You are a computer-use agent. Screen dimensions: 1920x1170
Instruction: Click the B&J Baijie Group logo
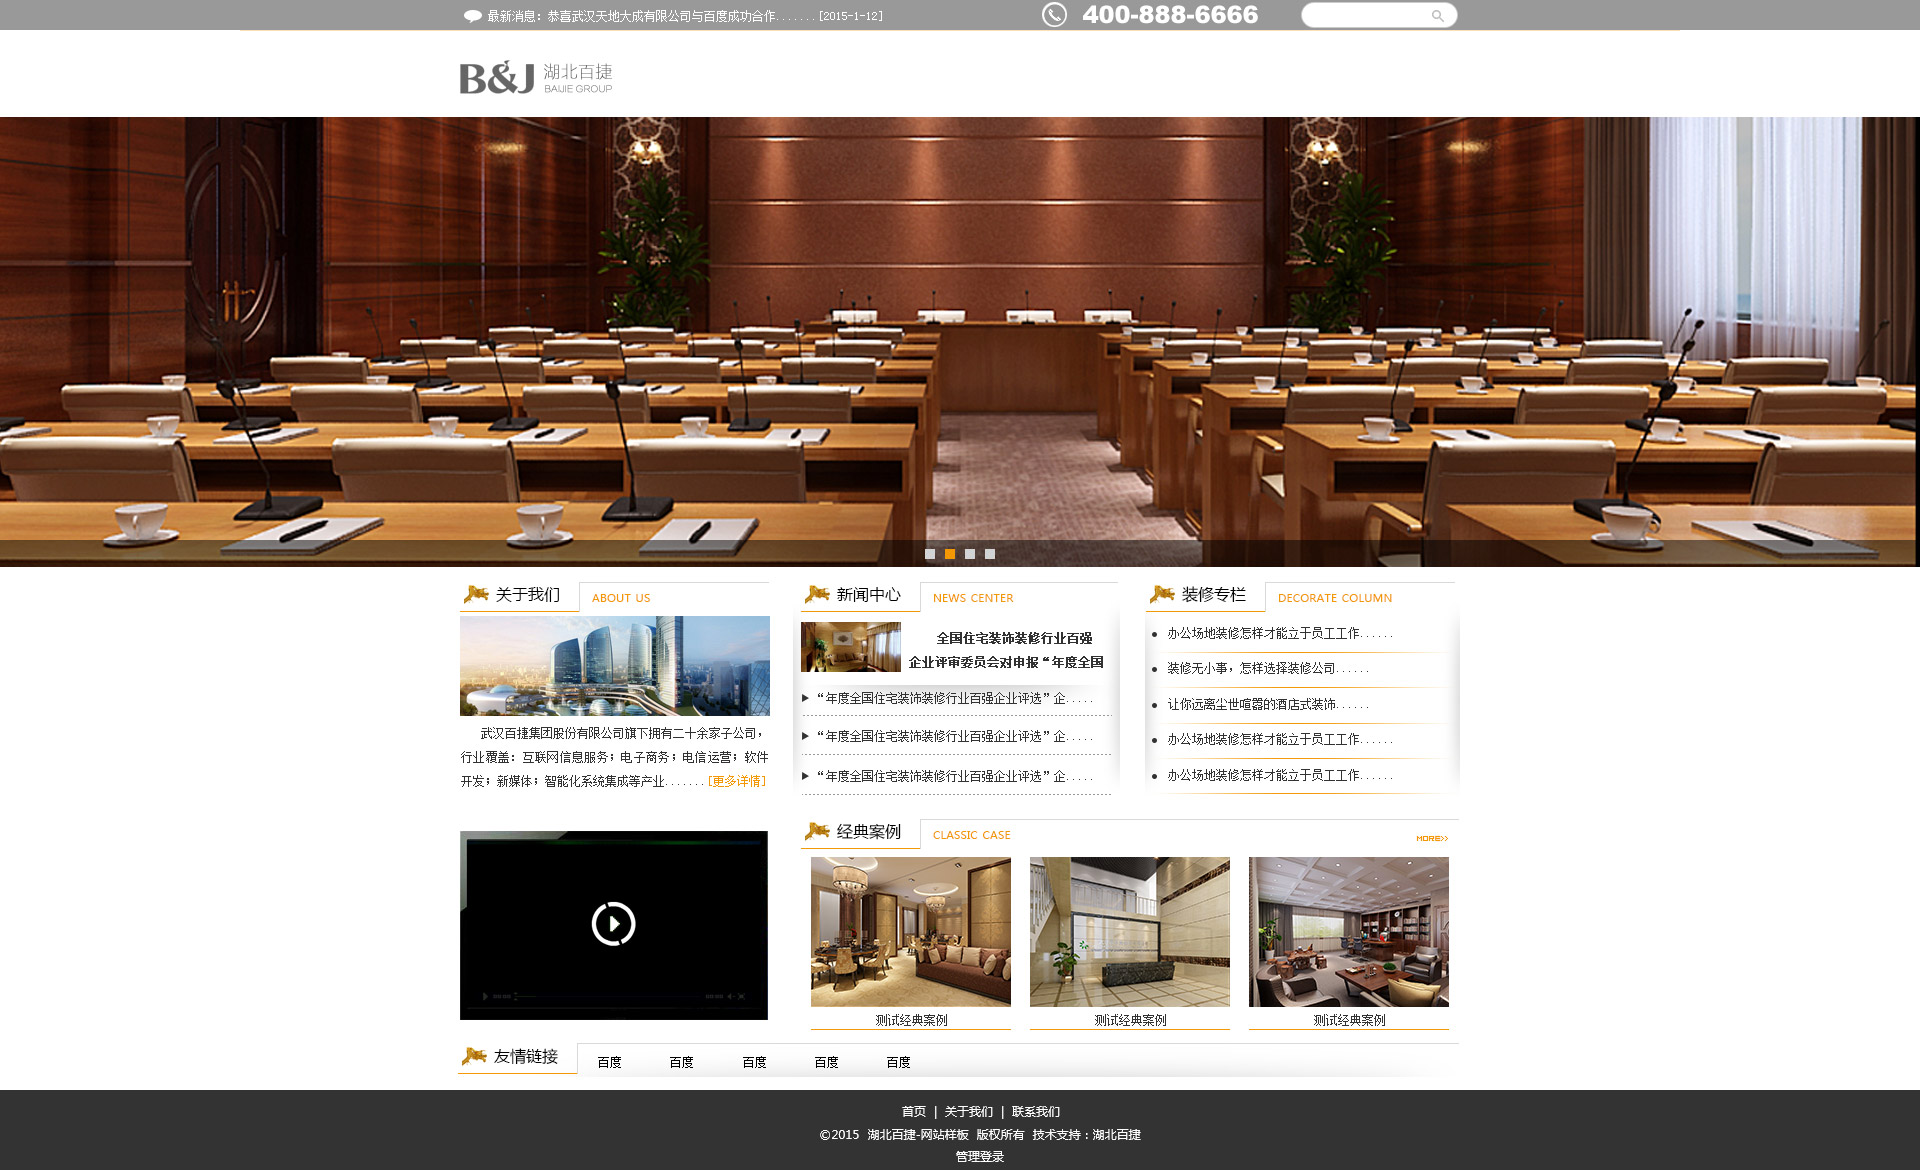536,77
